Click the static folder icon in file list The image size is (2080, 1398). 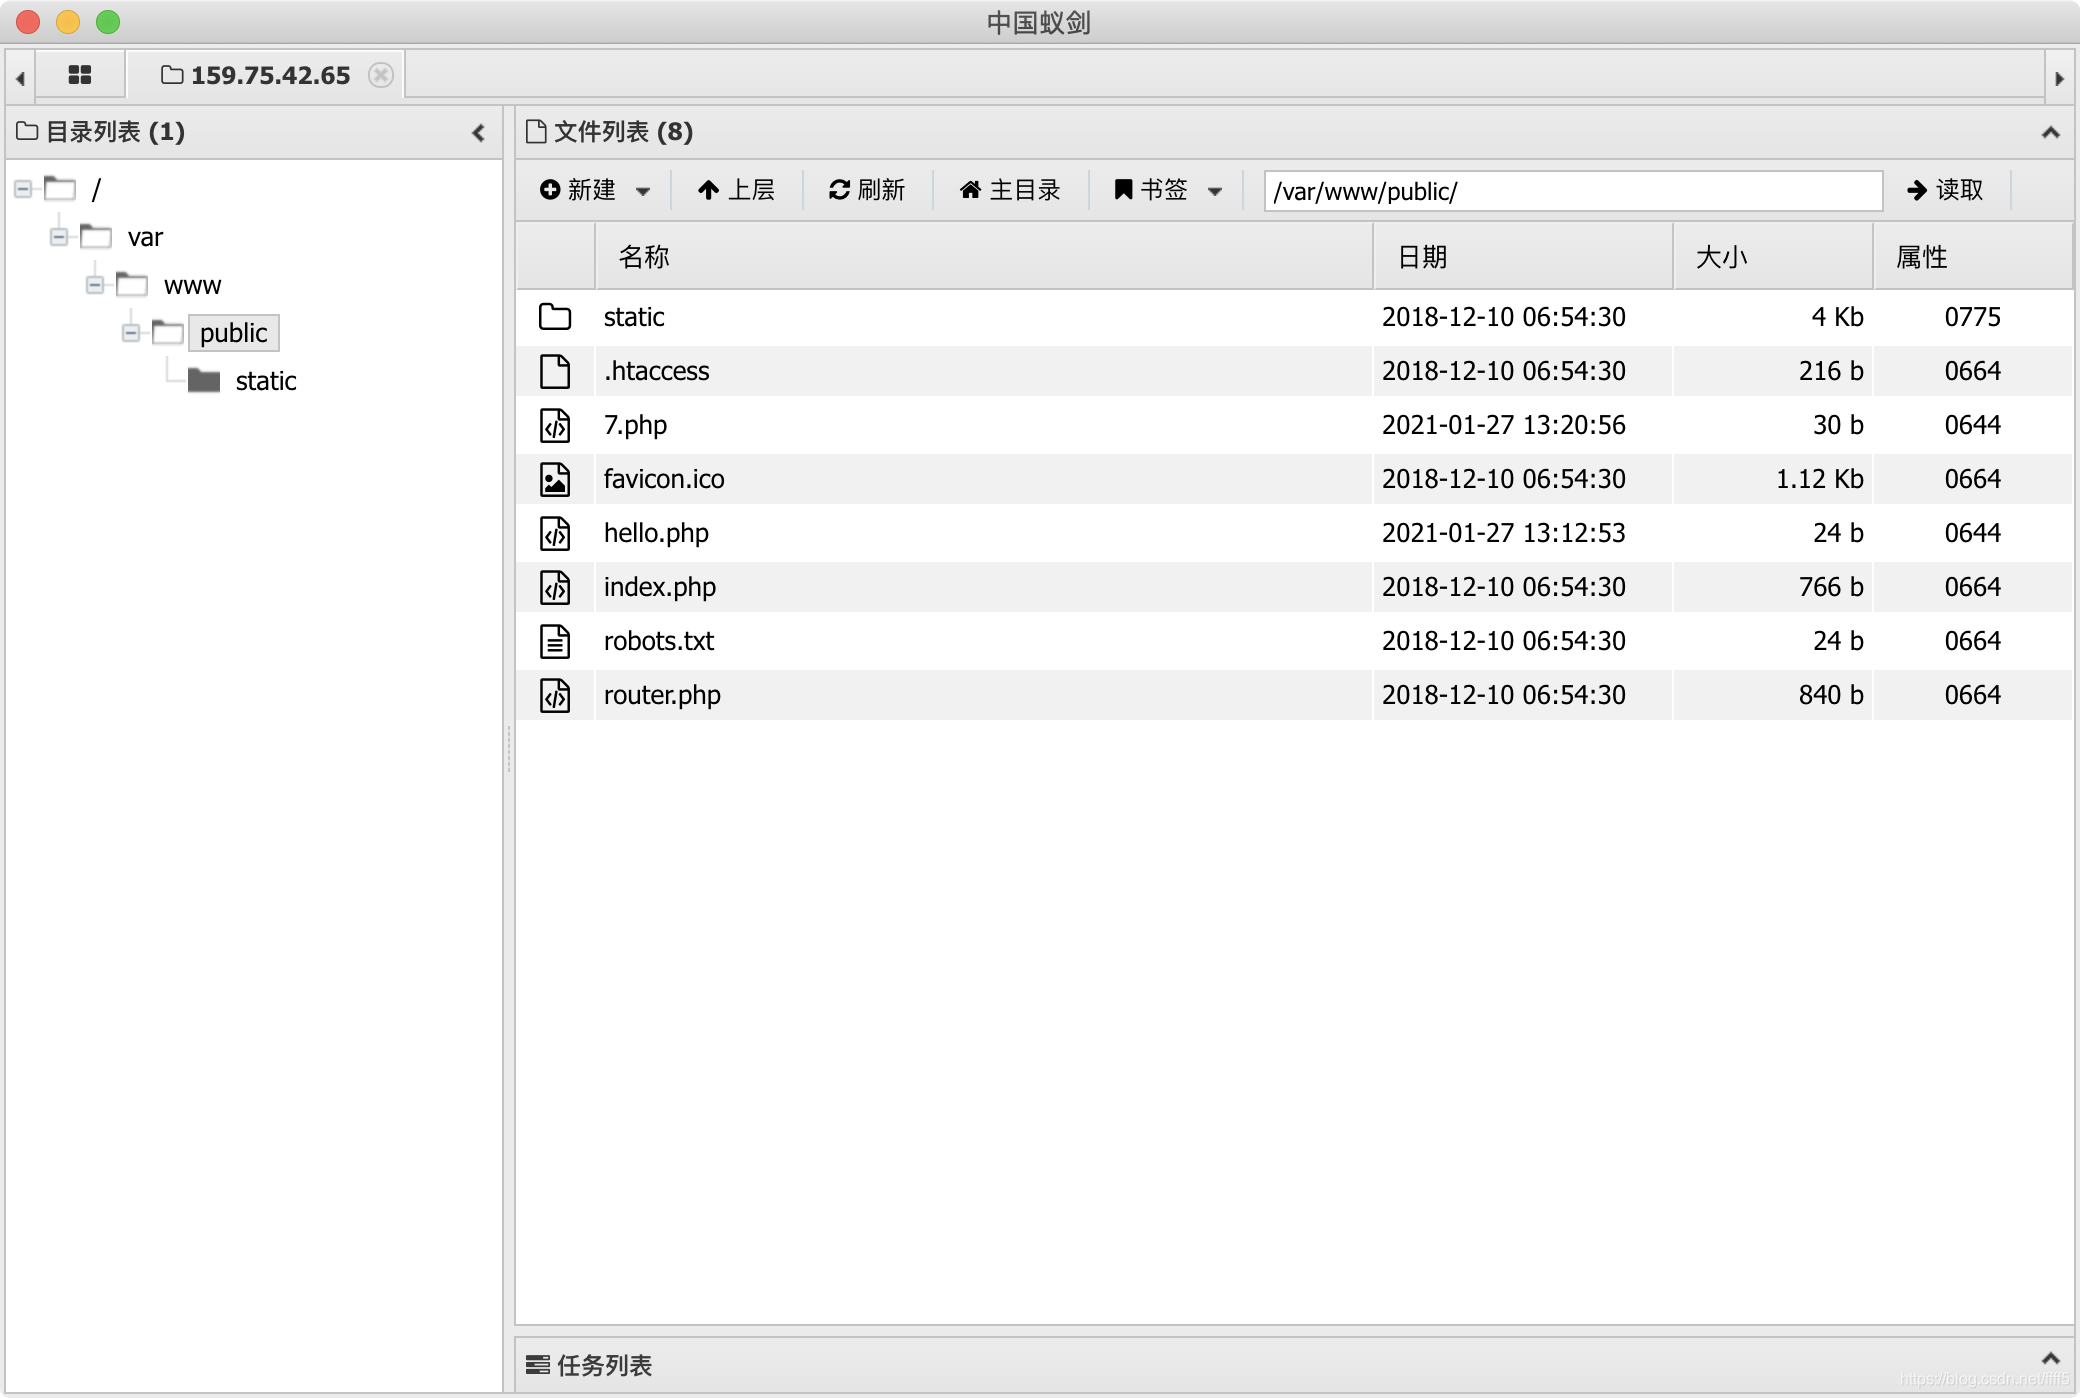point(555,317)
